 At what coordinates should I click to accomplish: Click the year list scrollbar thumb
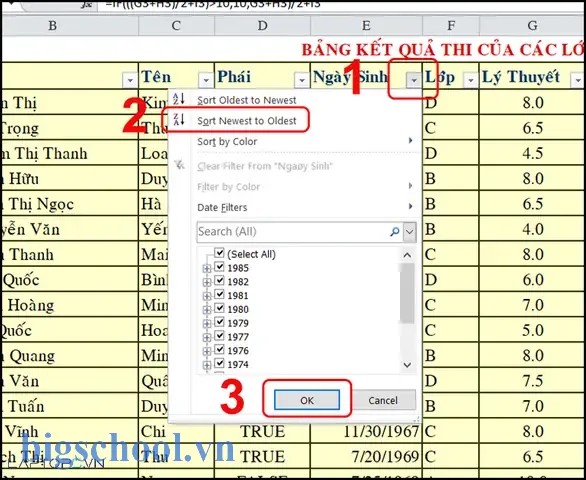[x=407, y=293]
